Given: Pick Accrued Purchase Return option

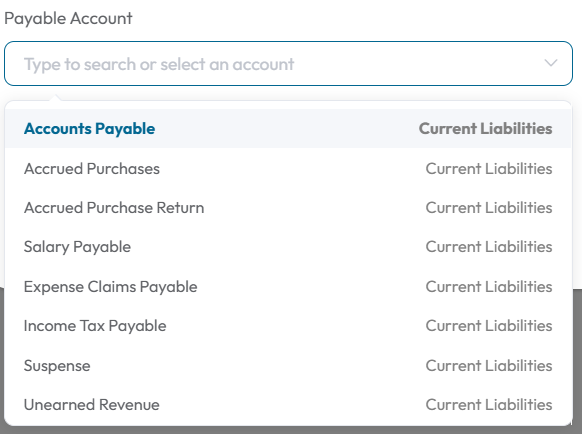Looking at the screenshot, I should [288, 208].
